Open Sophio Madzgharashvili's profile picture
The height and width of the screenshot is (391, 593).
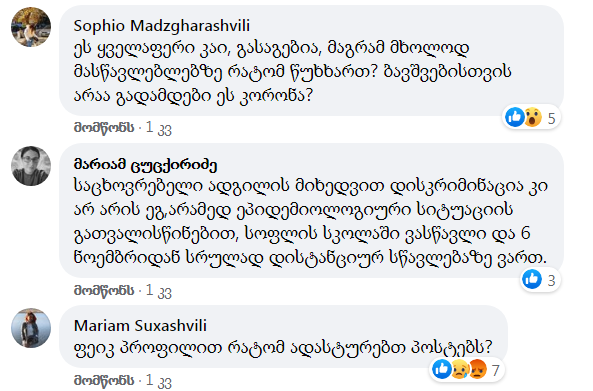(x=31, y=27)
